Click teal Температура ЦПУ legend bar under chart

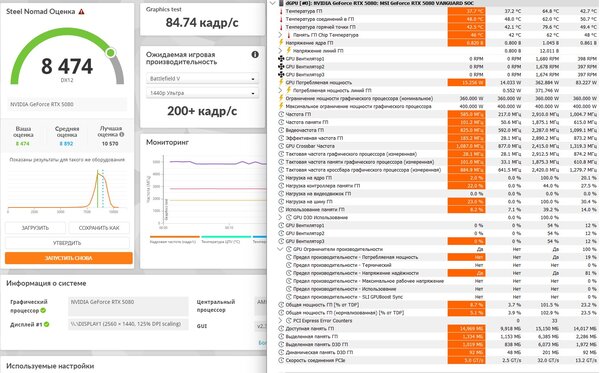click(226, 237)
